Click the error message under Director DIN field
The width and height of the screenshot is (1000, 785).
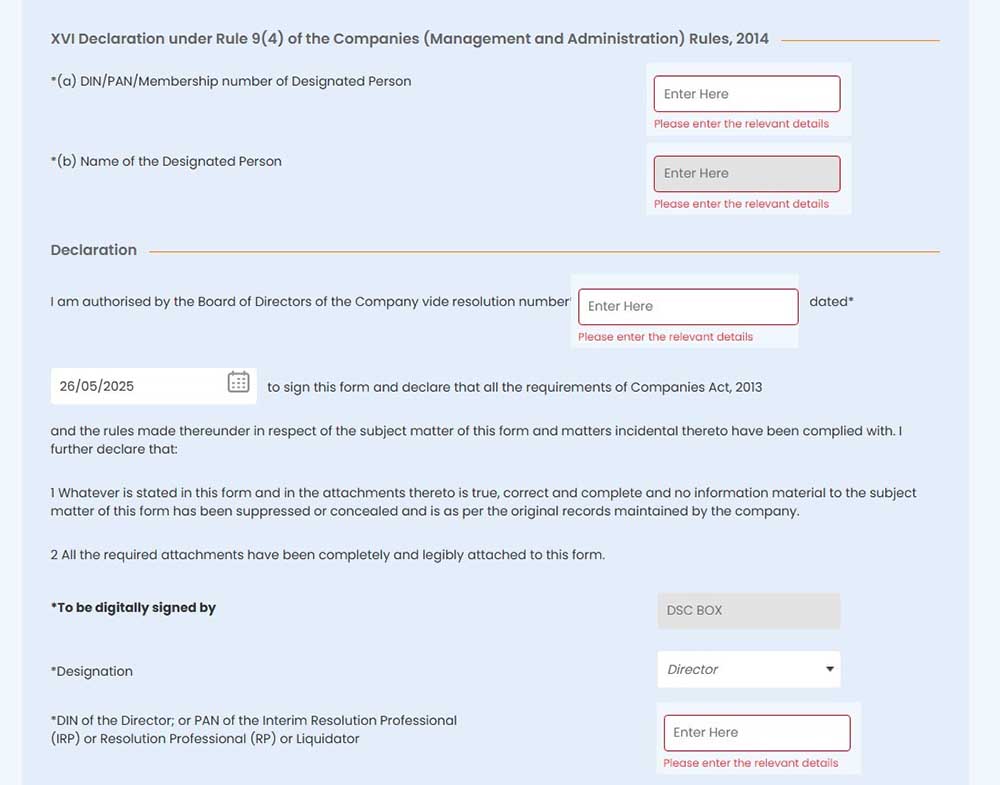750,763
